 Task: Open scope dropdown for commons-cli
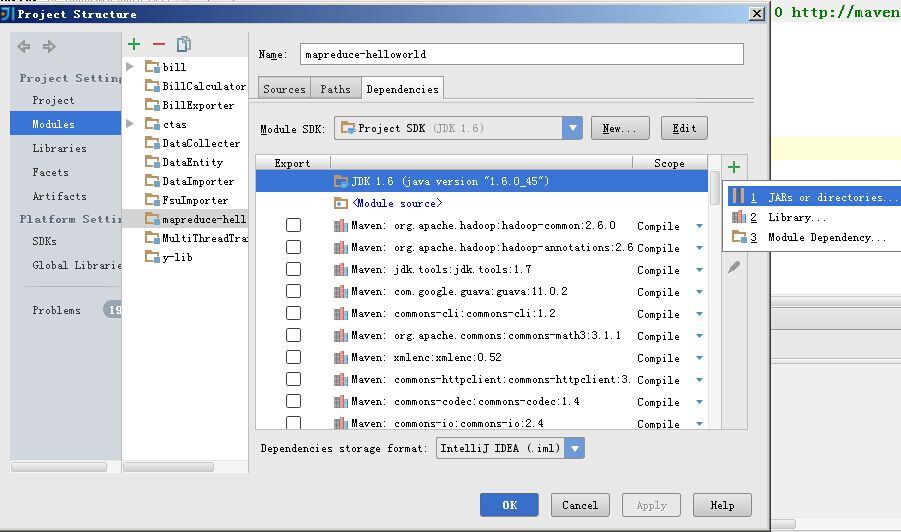pyautogui.click(x=699, y=314)
